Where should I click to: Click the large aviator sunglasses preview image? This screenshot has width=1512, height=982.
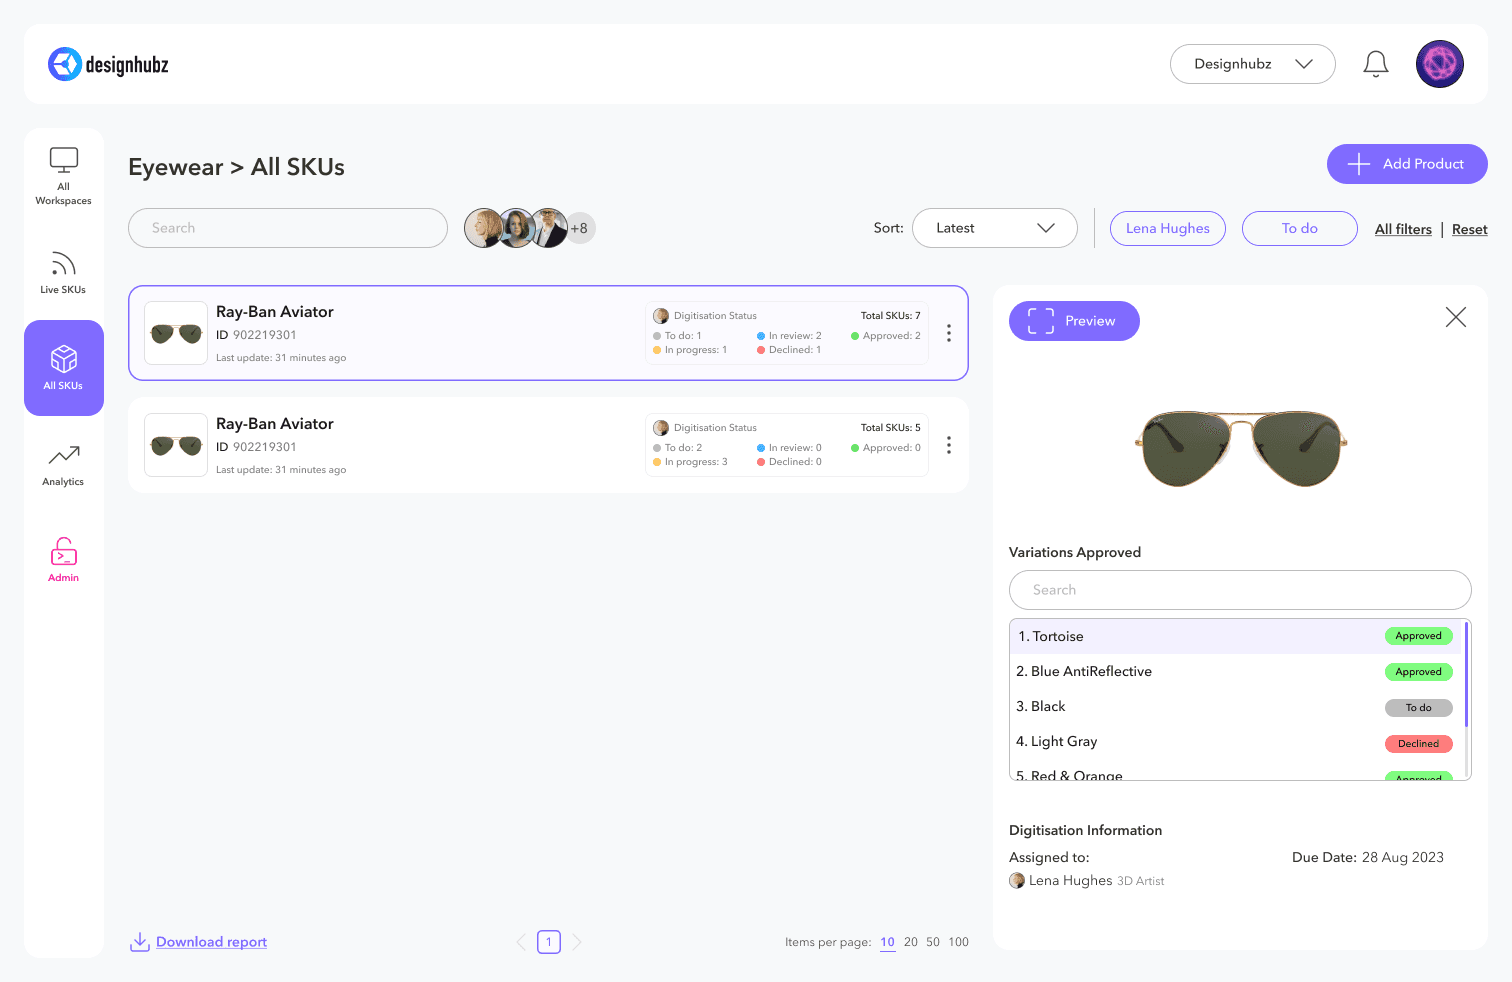(x=1241, y=447)
